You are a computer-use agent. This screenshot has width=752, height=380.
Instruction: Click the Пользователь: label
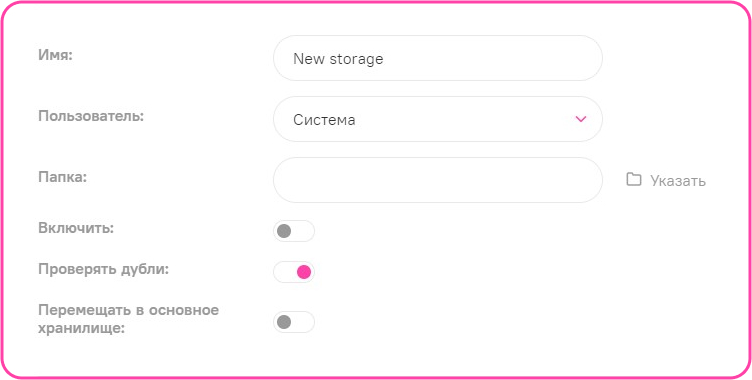(91, 116)
